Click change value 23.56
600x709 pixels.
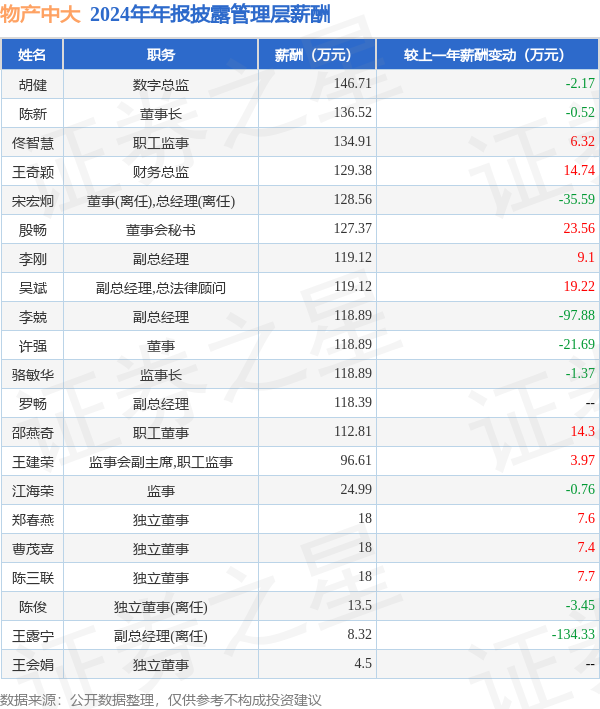click(x=579, y=228)
